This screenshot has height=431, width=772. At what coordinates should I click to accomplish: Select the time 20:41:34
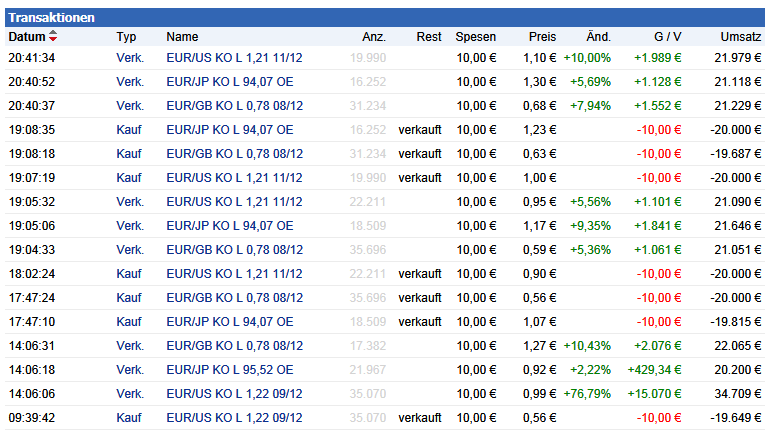click(x=32, y=58)
